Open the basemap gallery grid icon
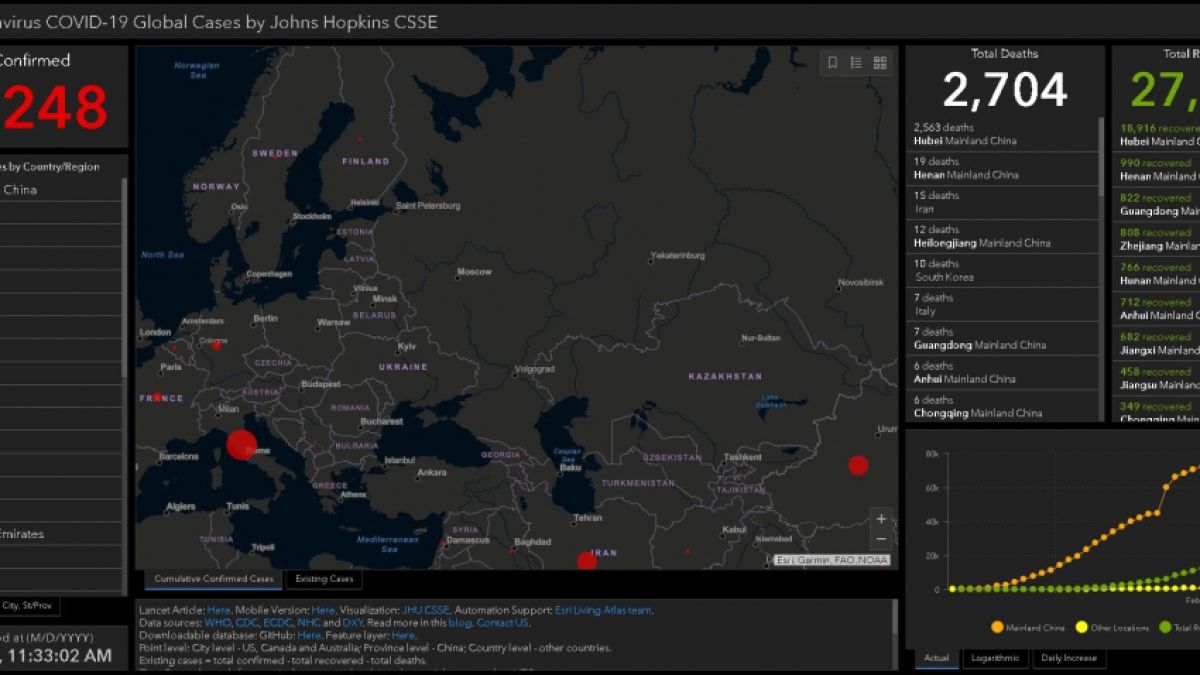 pyautogui.click(x=880, y=63)
